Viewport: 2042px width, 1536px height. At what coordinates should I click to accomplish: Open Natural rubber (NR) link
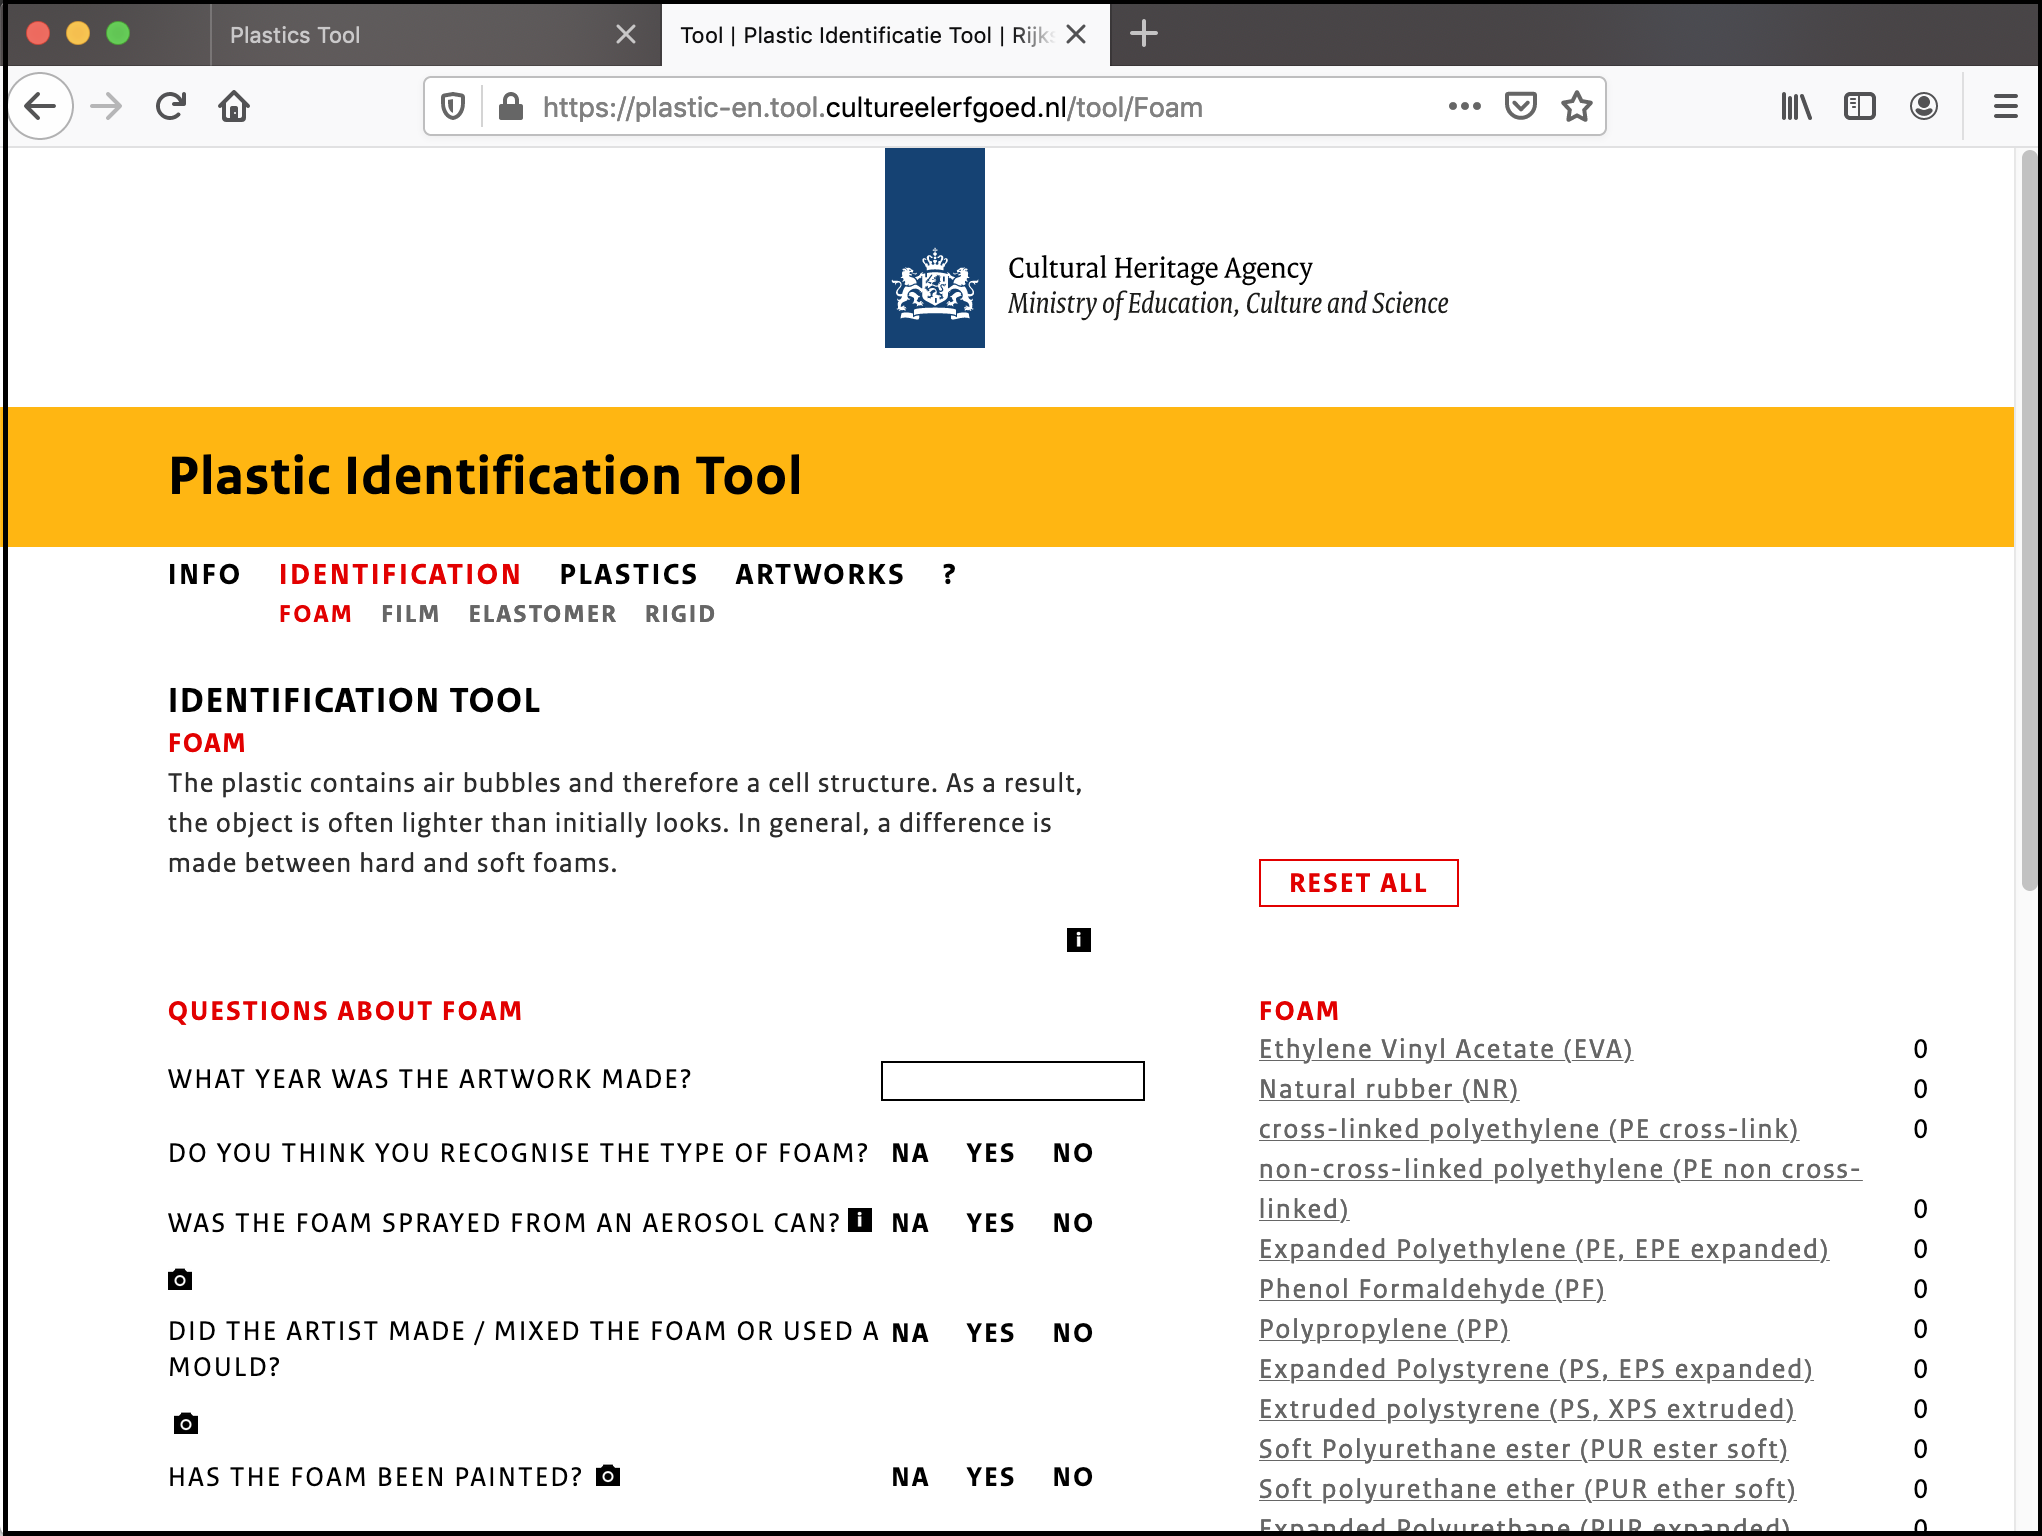1388,1089
